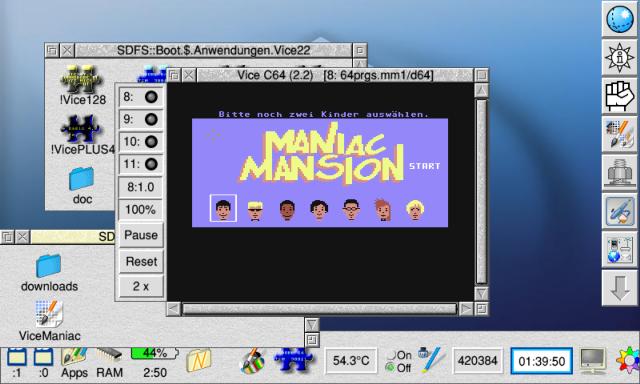Open the blue globe icon in the side panel
Image resolution: width=640 pixels, height=384 pixels.
tap(620, 19)
